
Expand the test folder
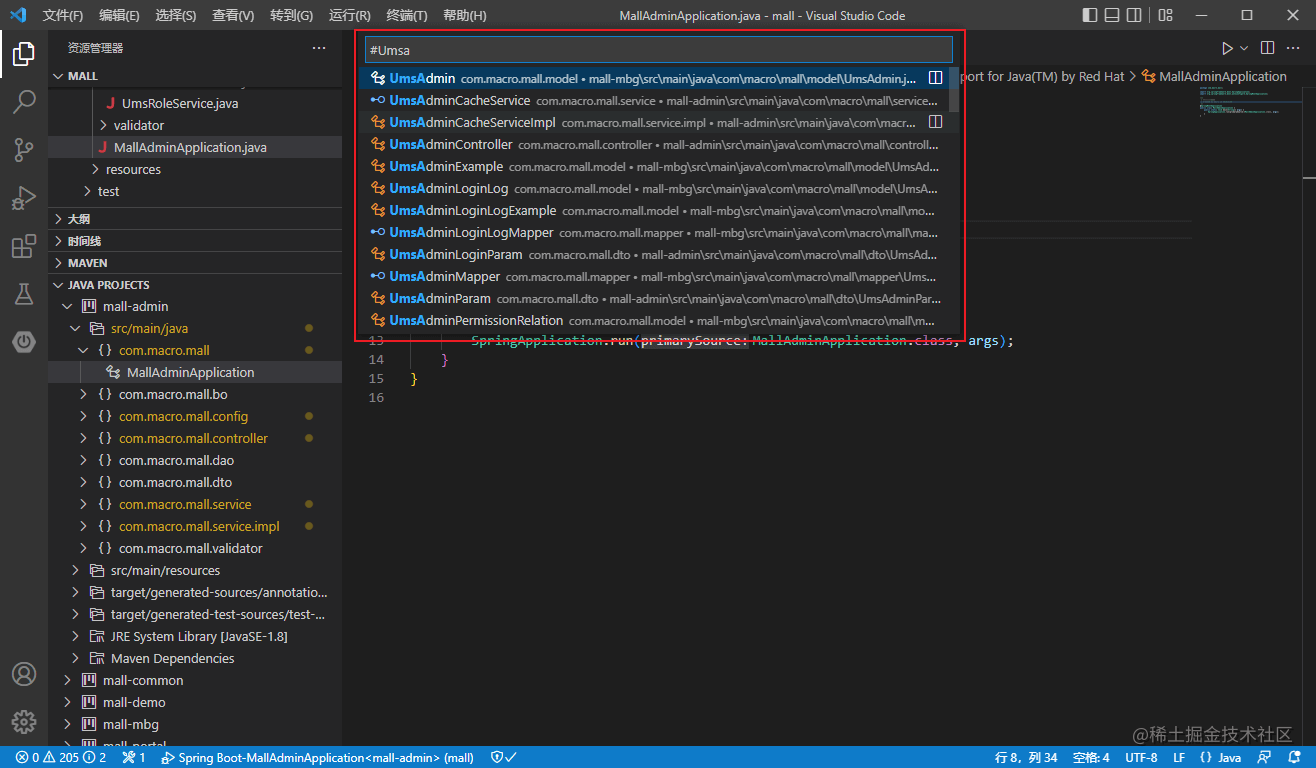[x=195, y=191]
